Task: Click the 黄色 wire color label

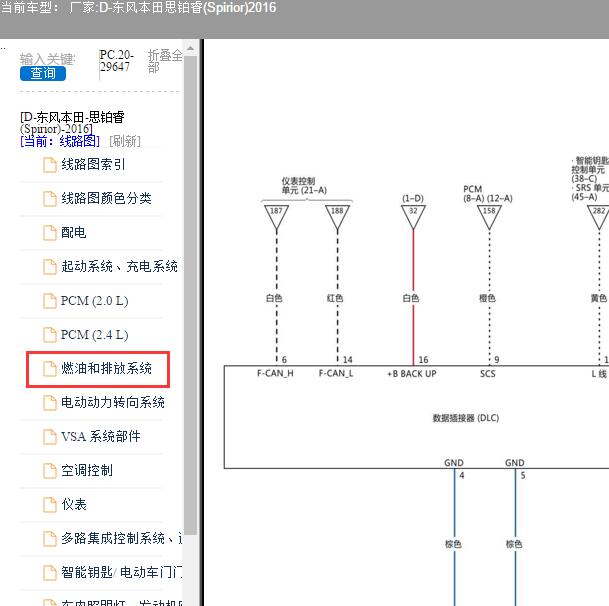Action: point(599,298)
